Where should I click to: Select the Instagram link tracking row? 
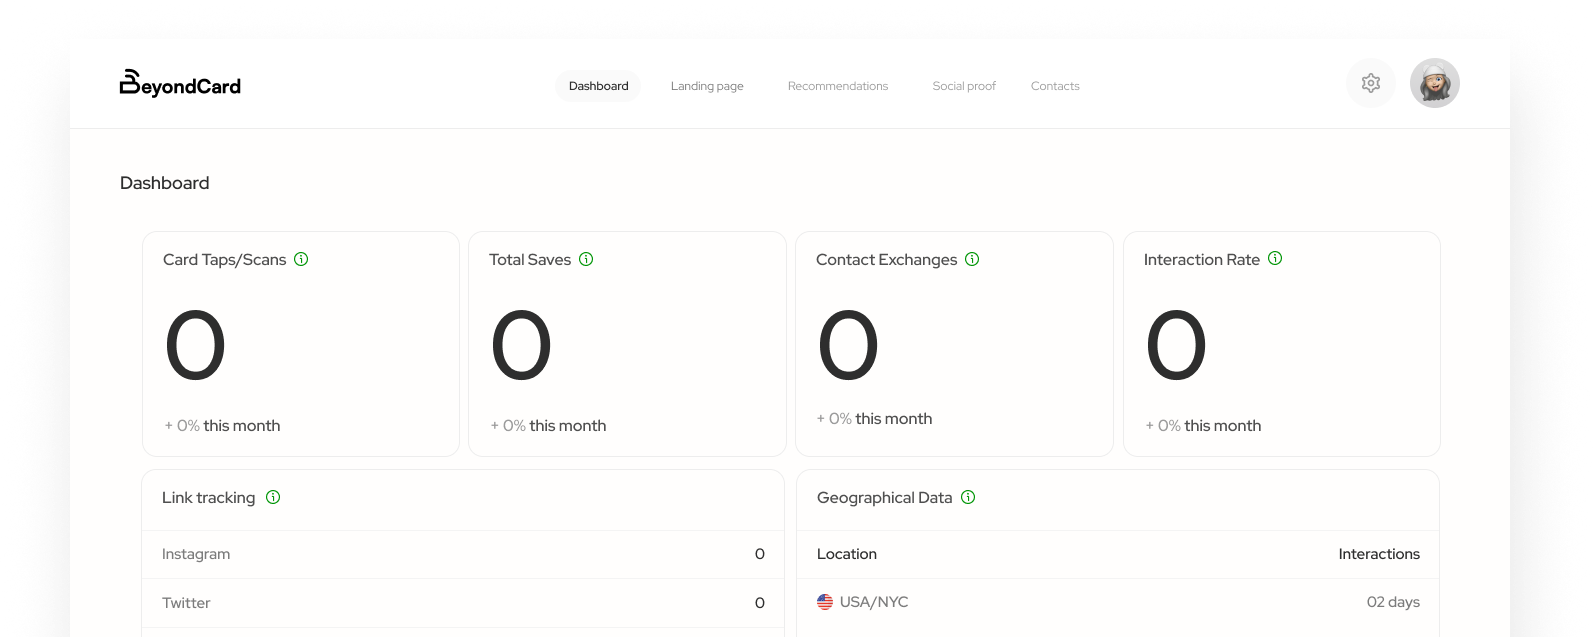462,554
